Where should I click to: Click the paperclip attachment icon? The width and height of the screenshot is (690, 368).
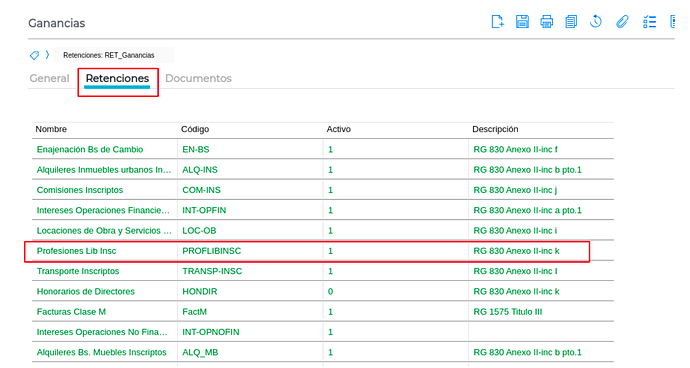pos(622,22)
